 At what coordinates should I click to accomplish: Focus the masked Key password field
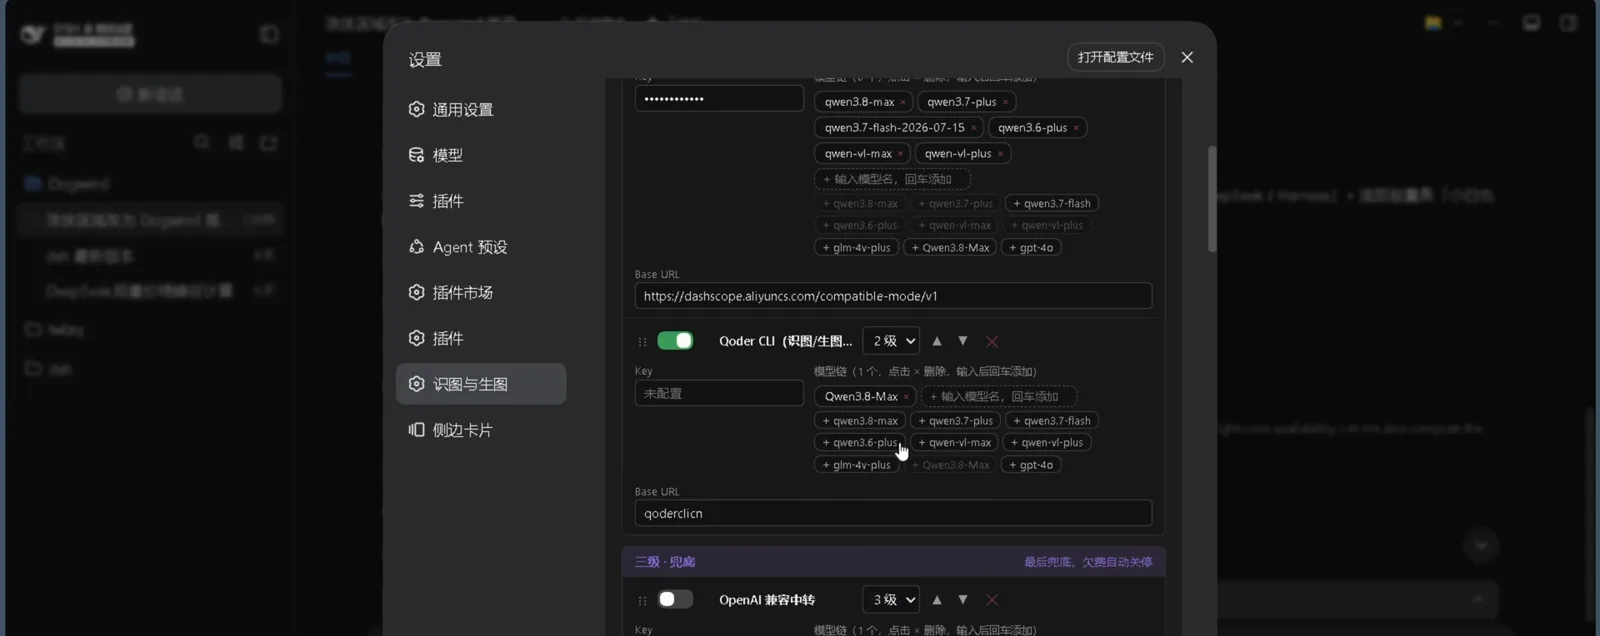pos(719,98)
